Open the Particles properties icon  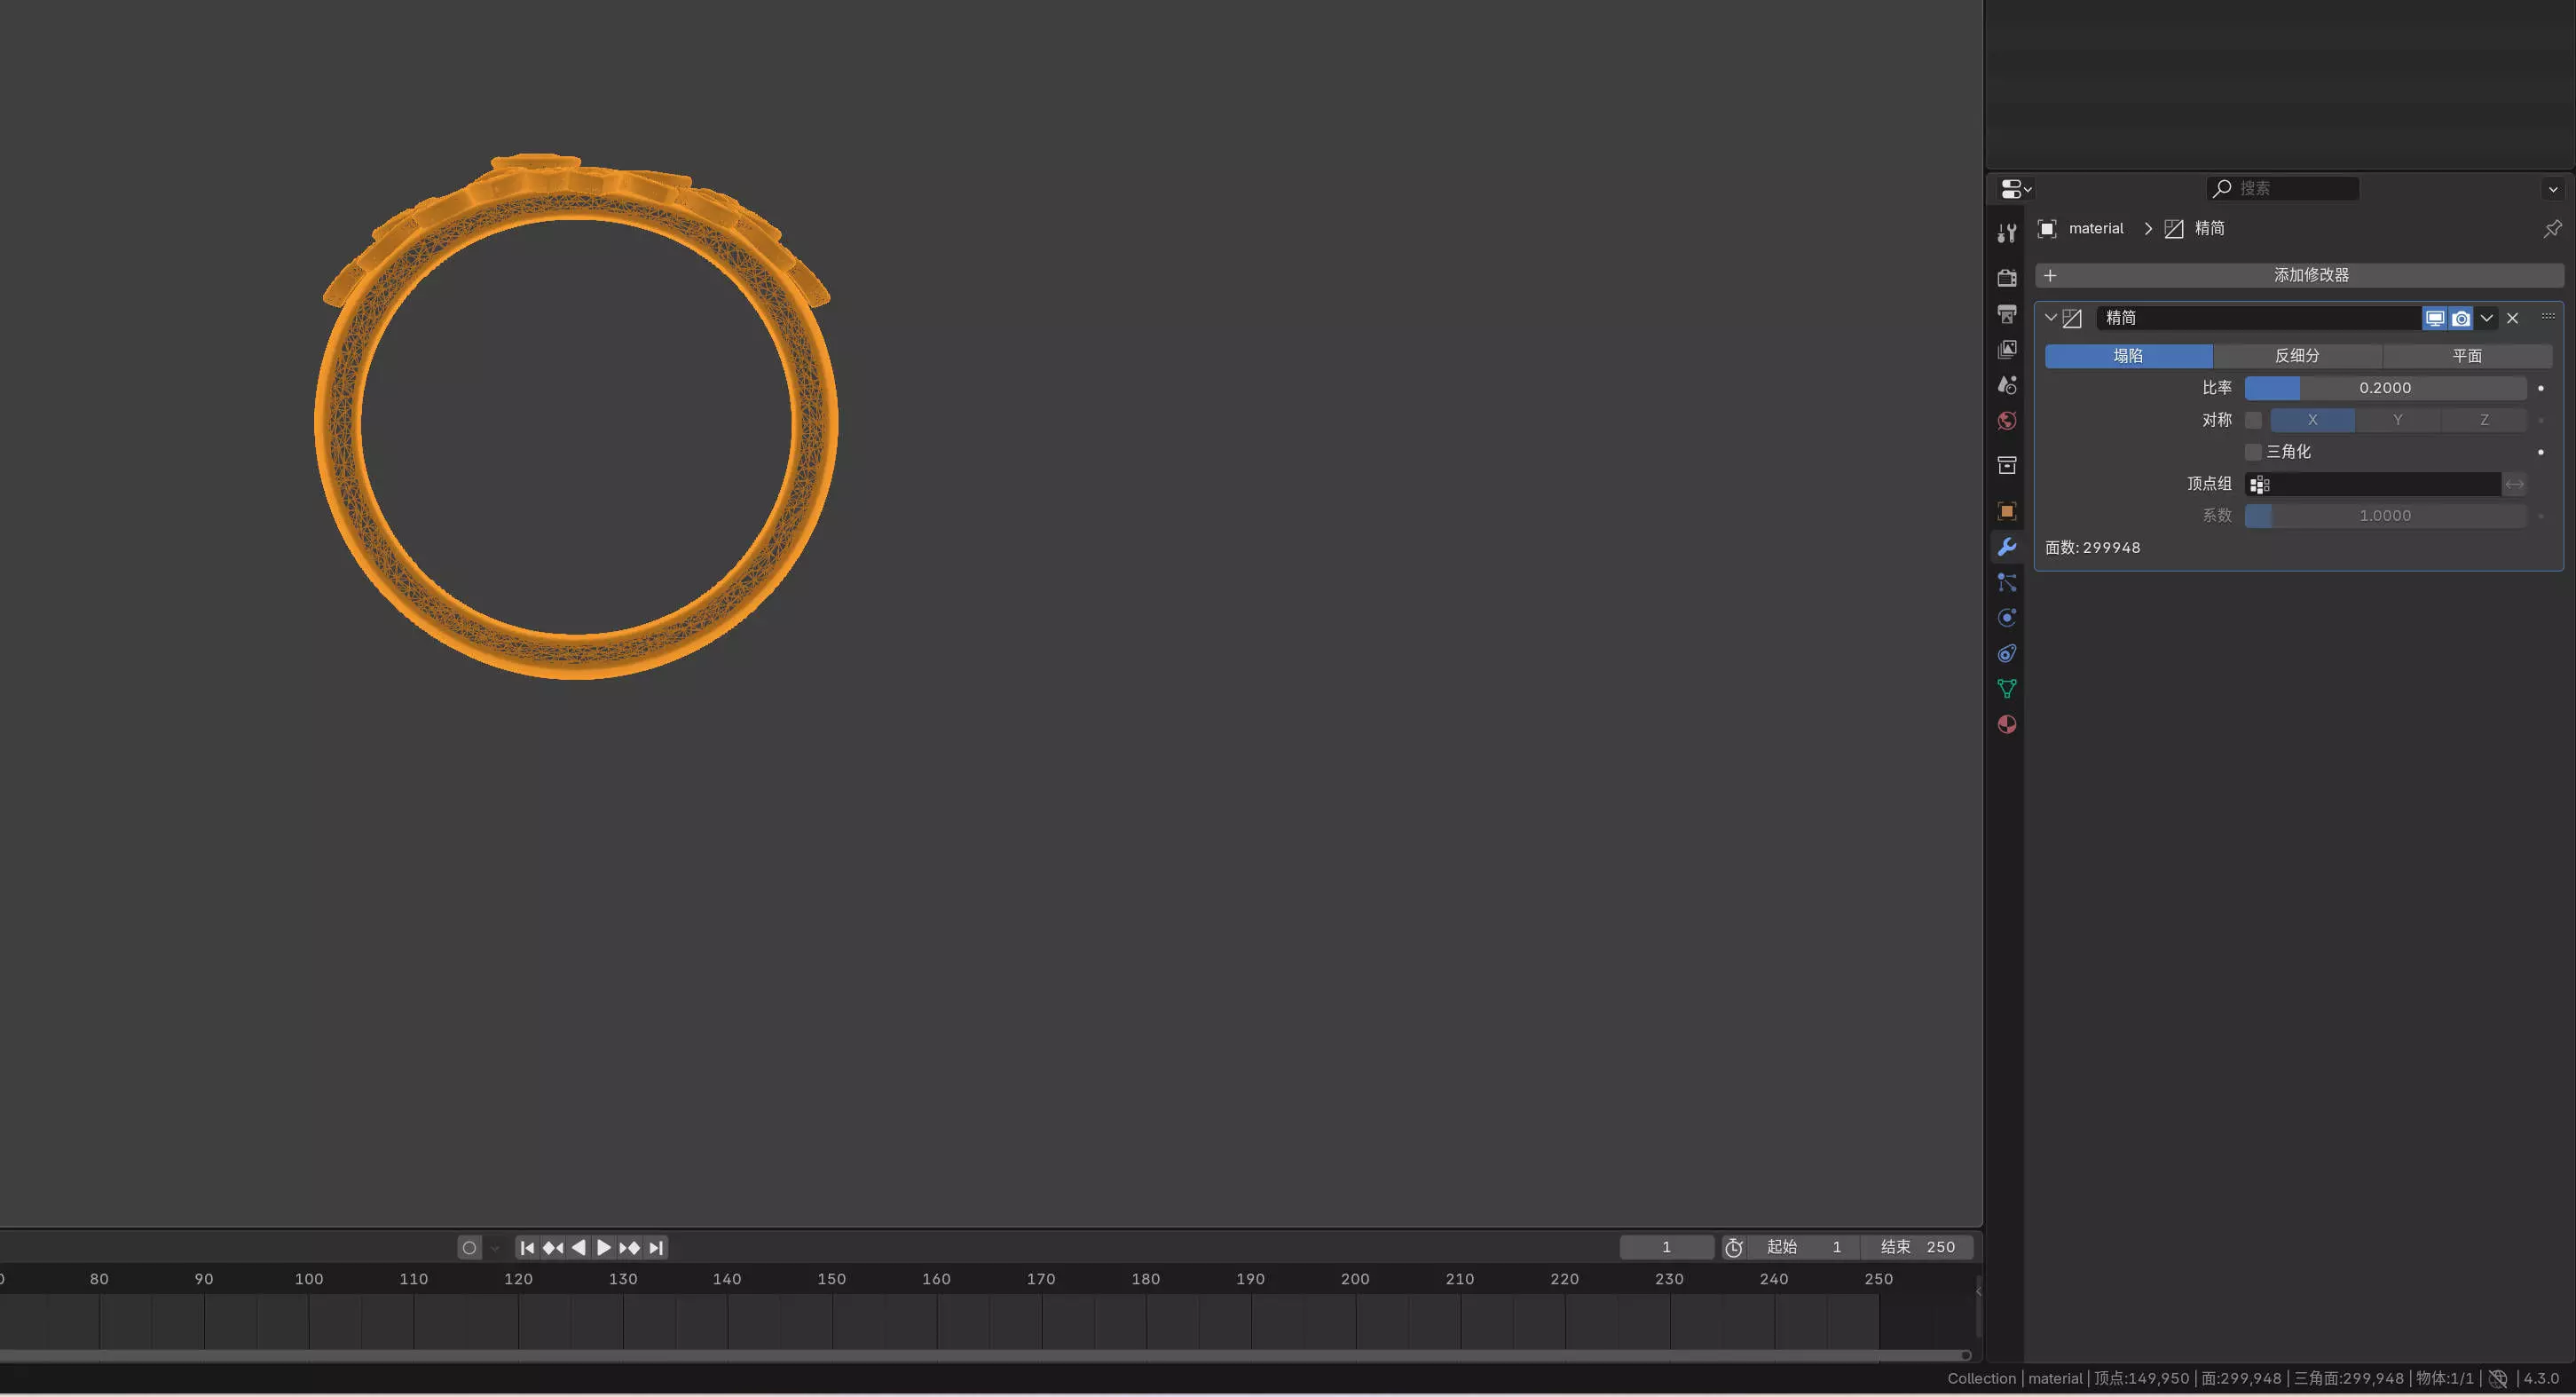[2006, 582]
